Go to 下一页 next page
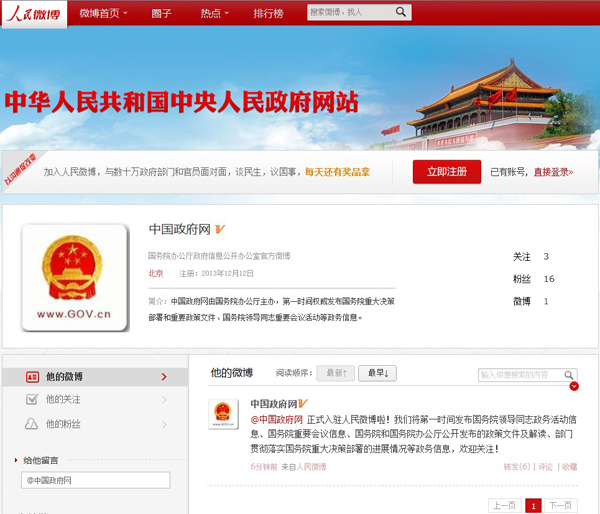This screenshot has width=600, height=514. 561,505
